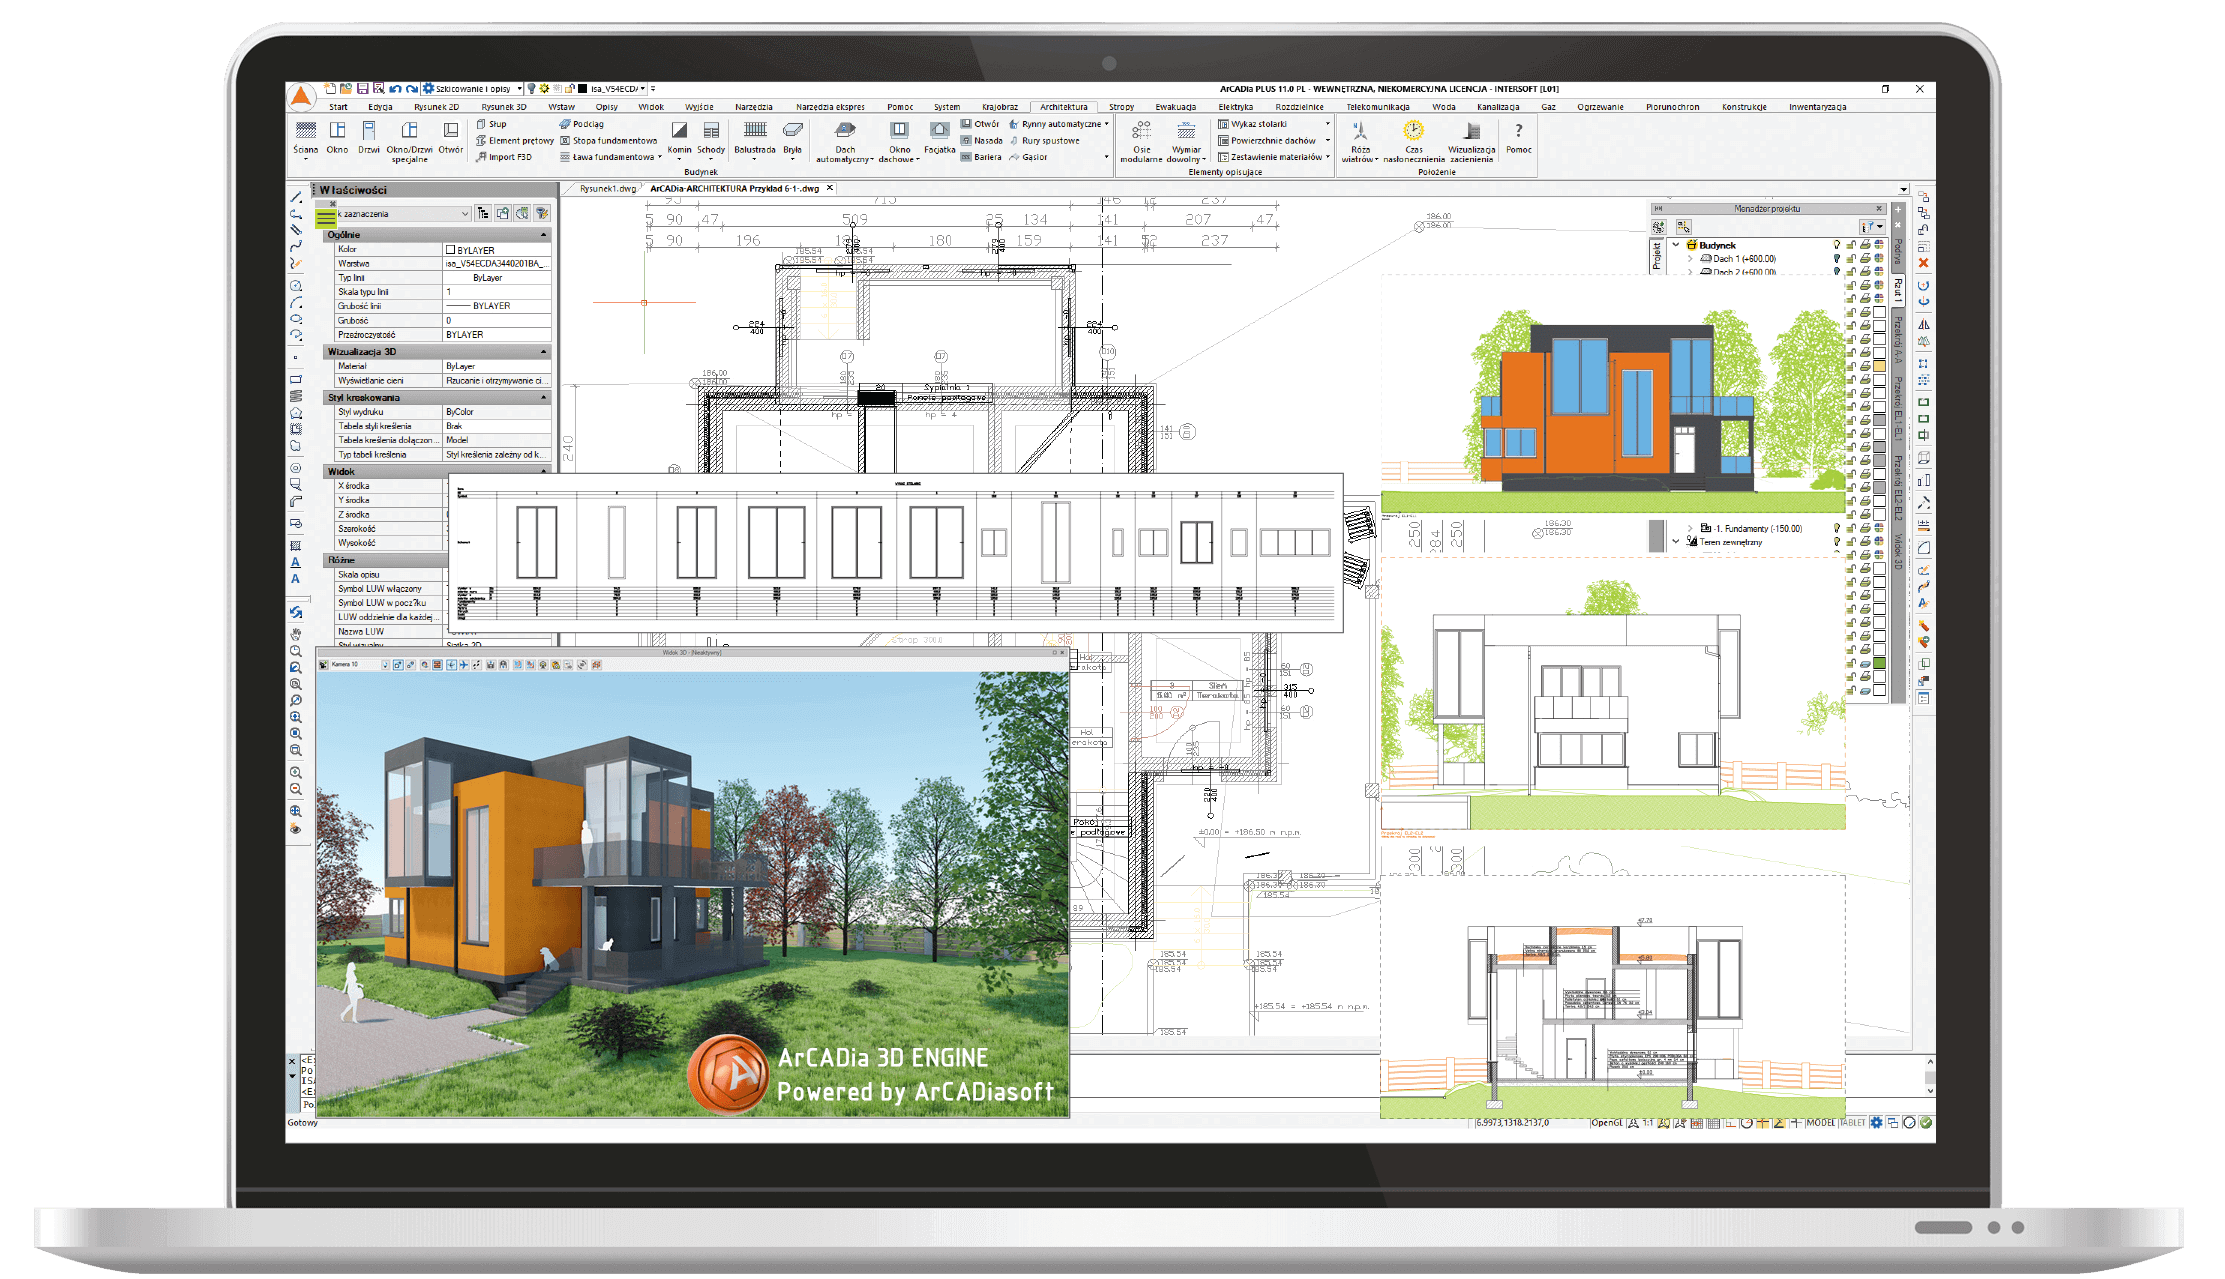Click the Okno/Drzwi specjalne tool
The image size is (2225, 1279).
(410, 141)
